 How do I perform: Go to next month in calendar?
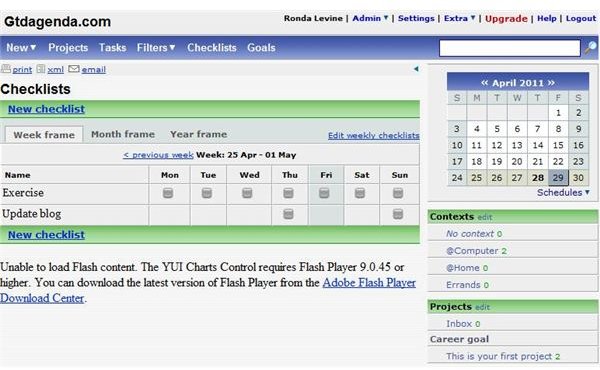[x=551, y=83]
